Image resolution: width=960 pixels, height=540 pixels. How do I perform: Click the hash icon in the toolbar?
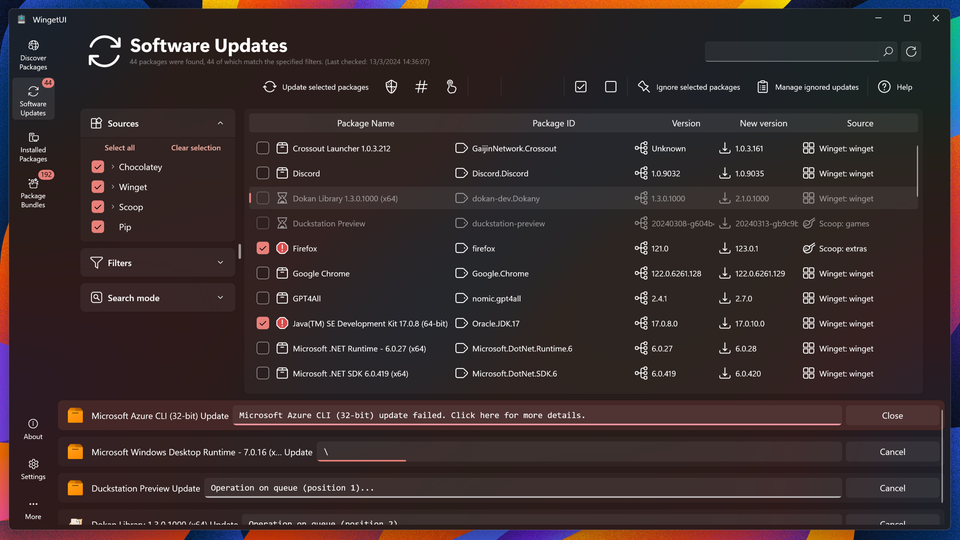point(421,87)
